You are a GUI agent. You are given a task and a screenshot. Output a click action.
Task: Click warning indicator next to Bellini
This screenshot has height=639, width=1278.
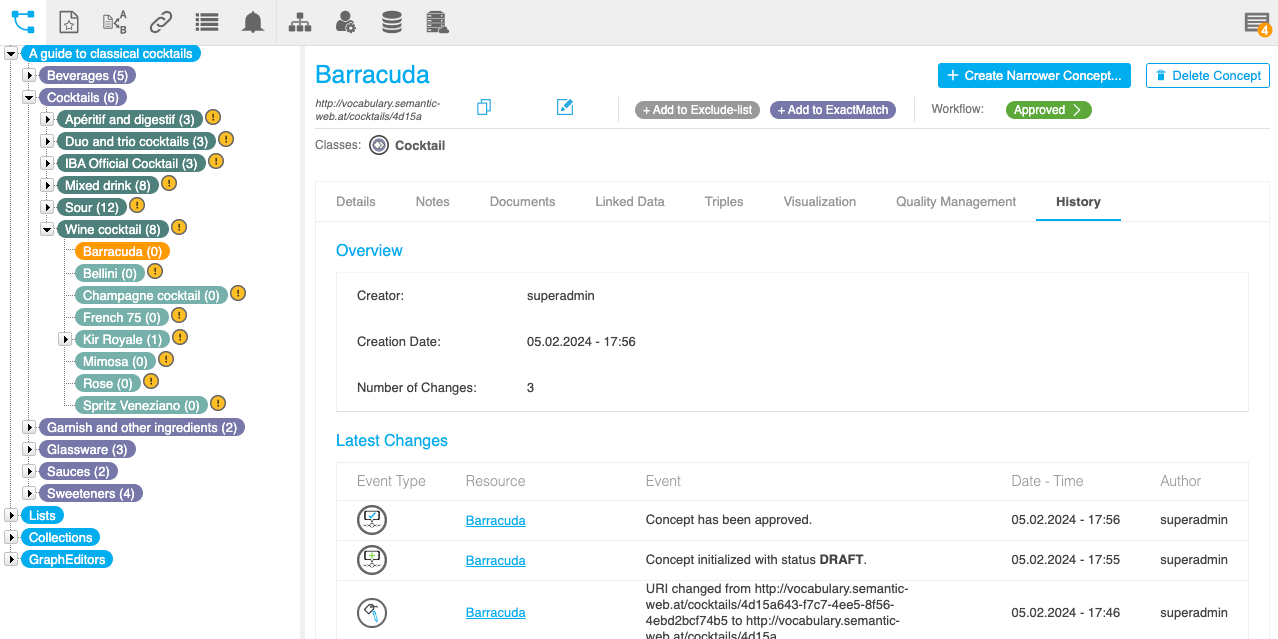tap(155, 272)
